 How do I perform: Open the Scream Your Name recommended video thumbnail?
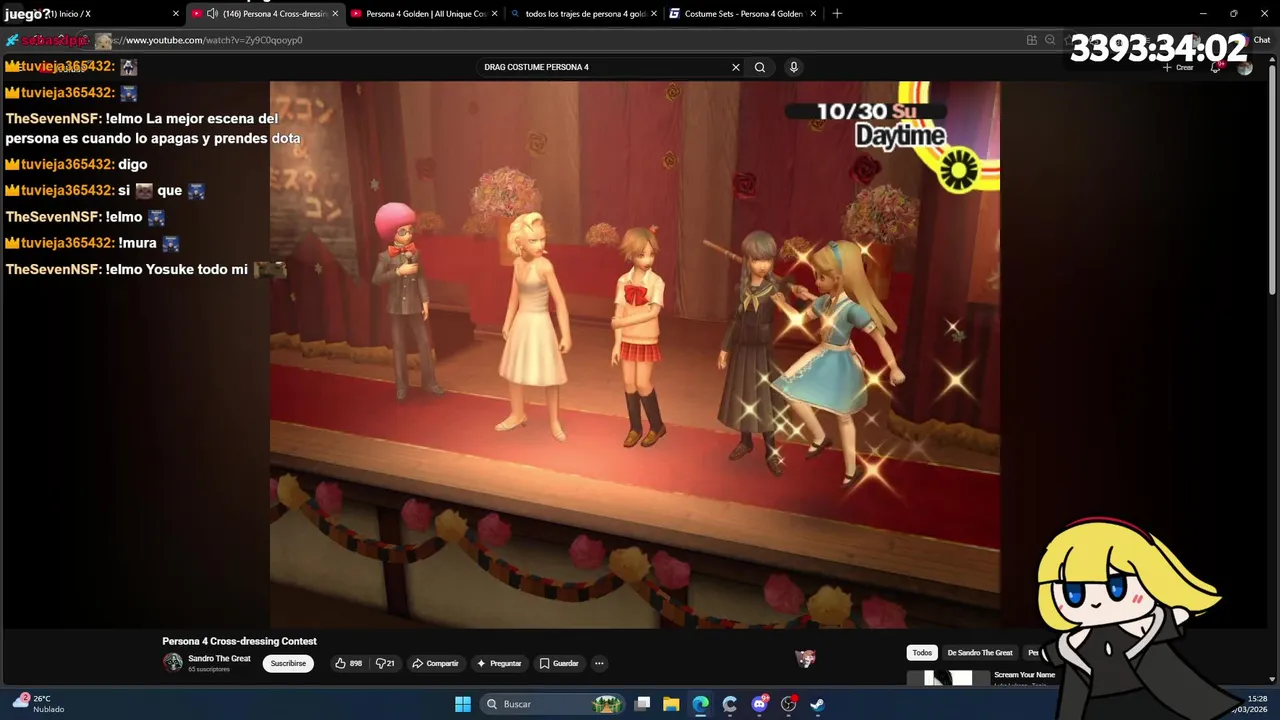(x=948, y=678)
